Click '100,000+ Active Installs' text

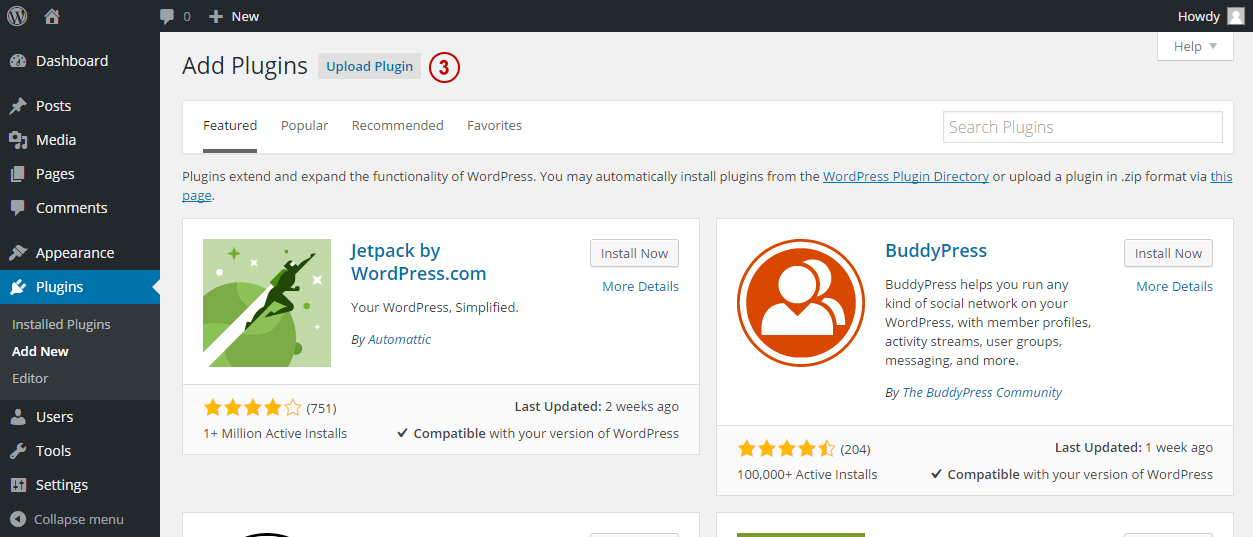click(807, 475)
